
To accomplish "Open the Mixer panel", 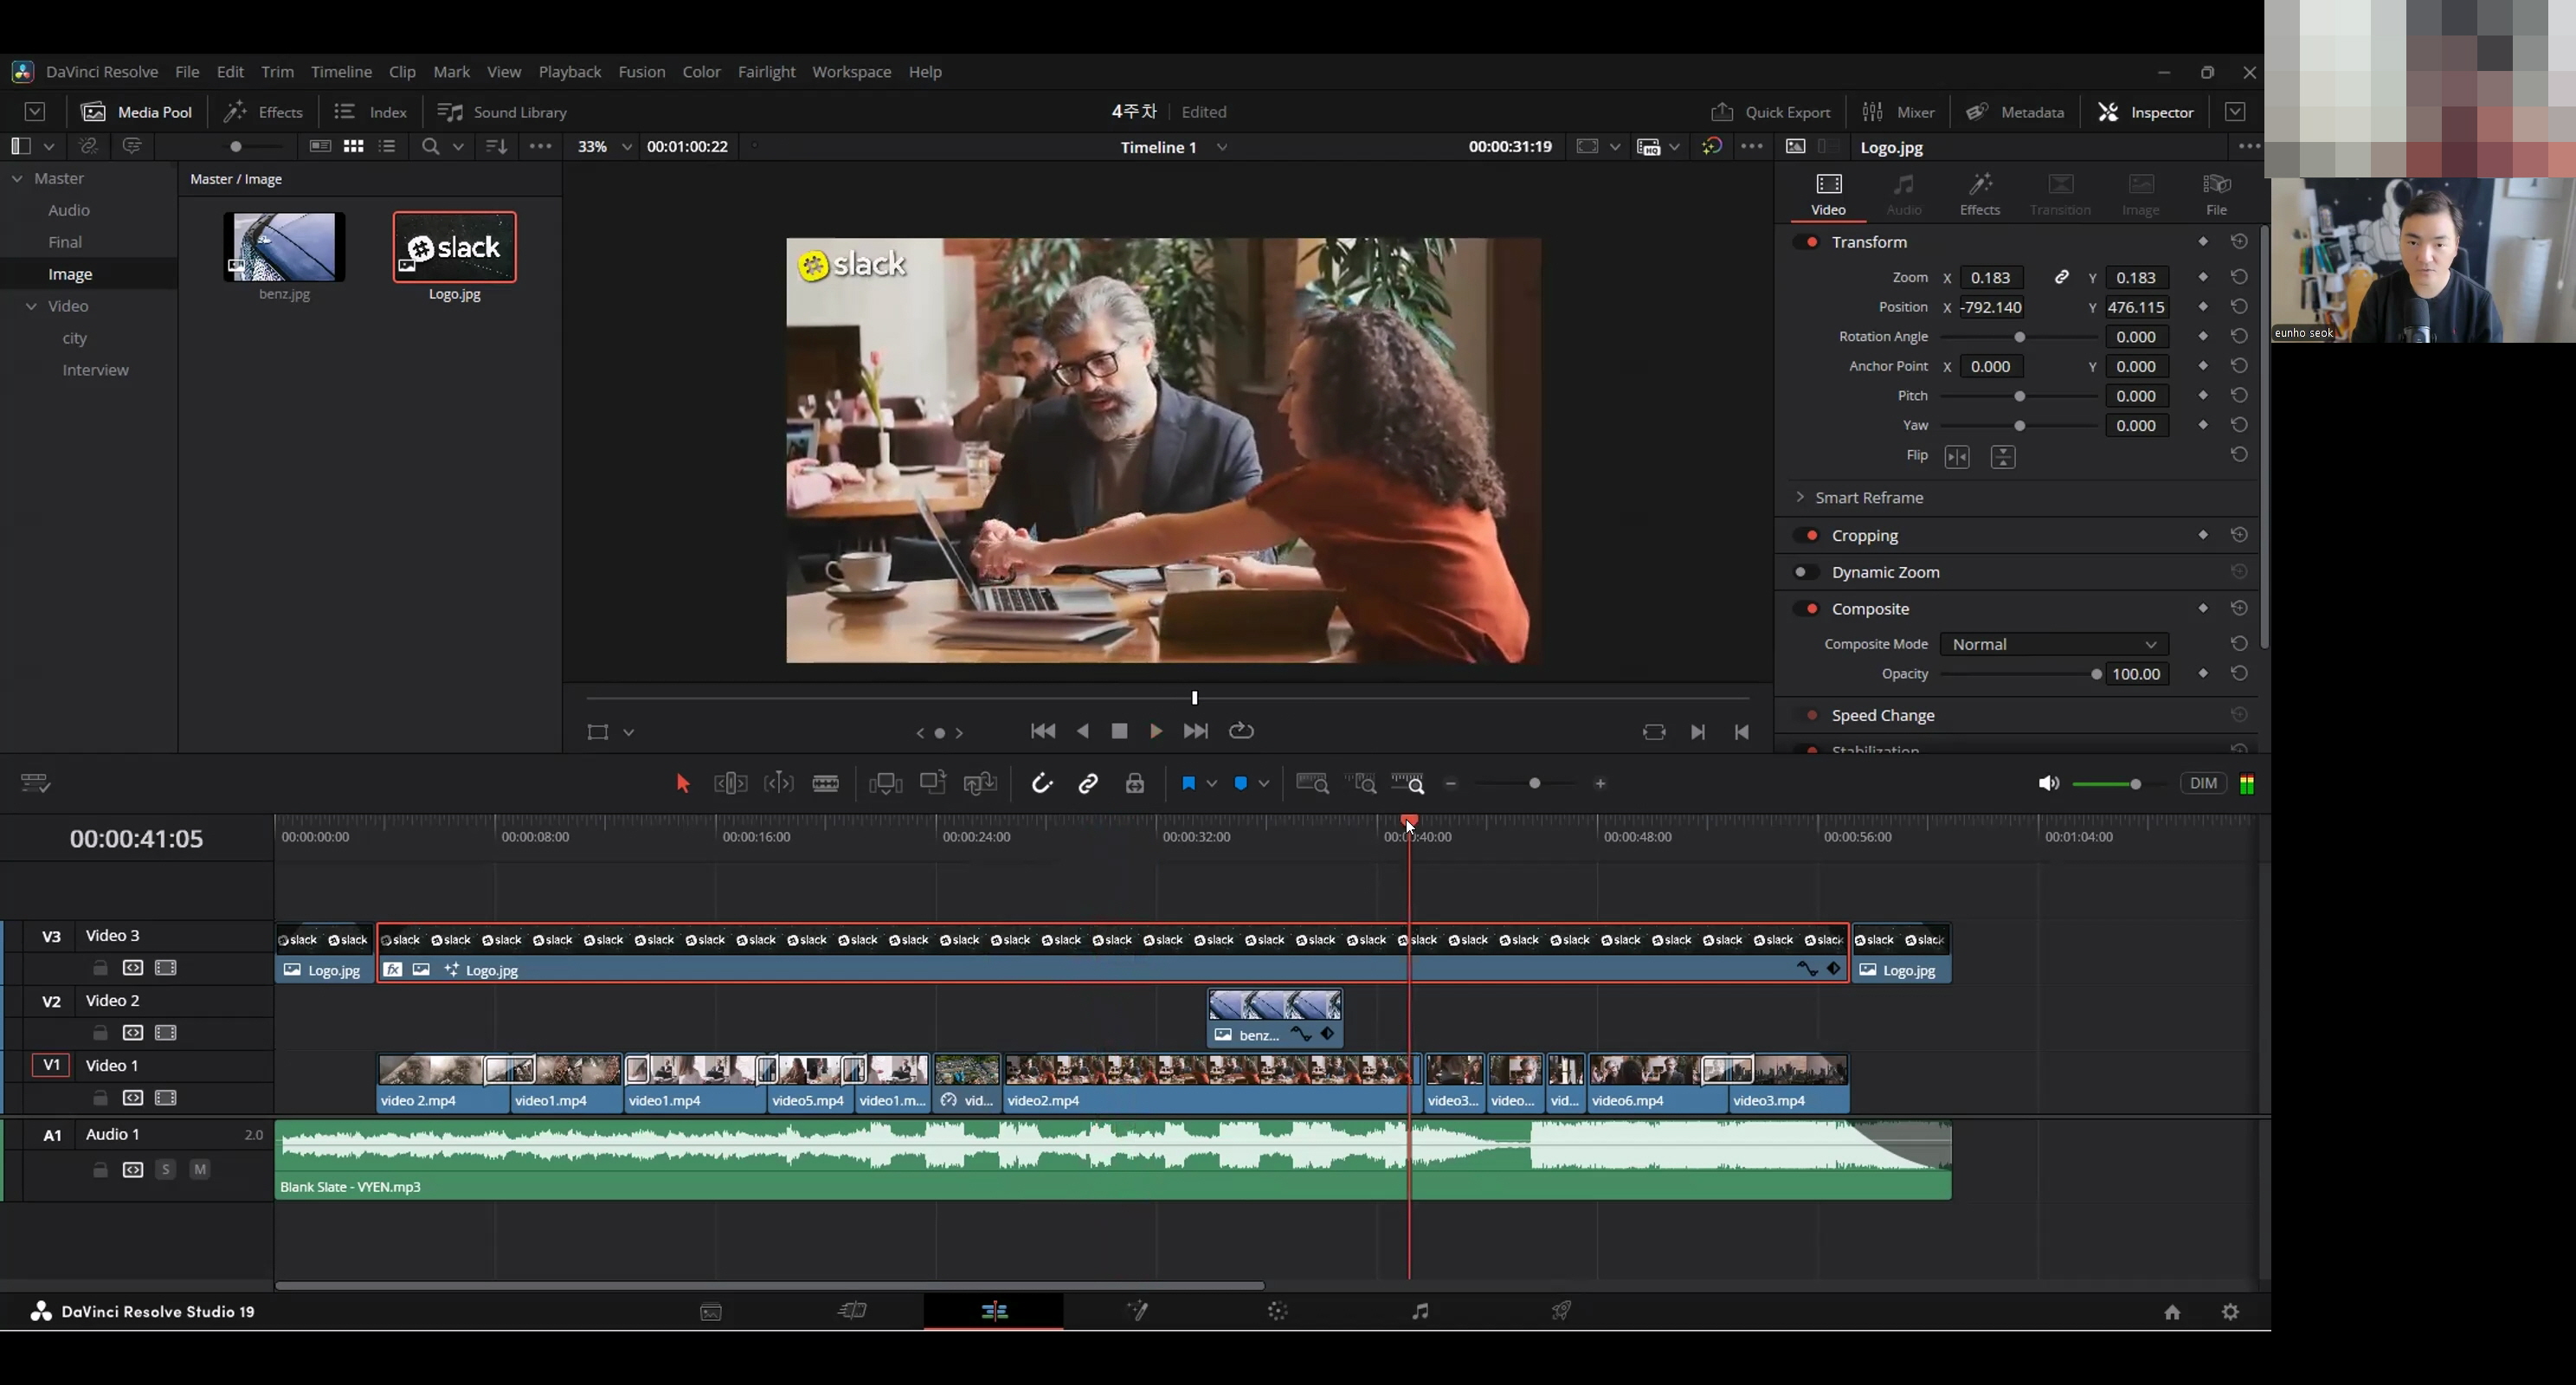I will coord(1898,112).
